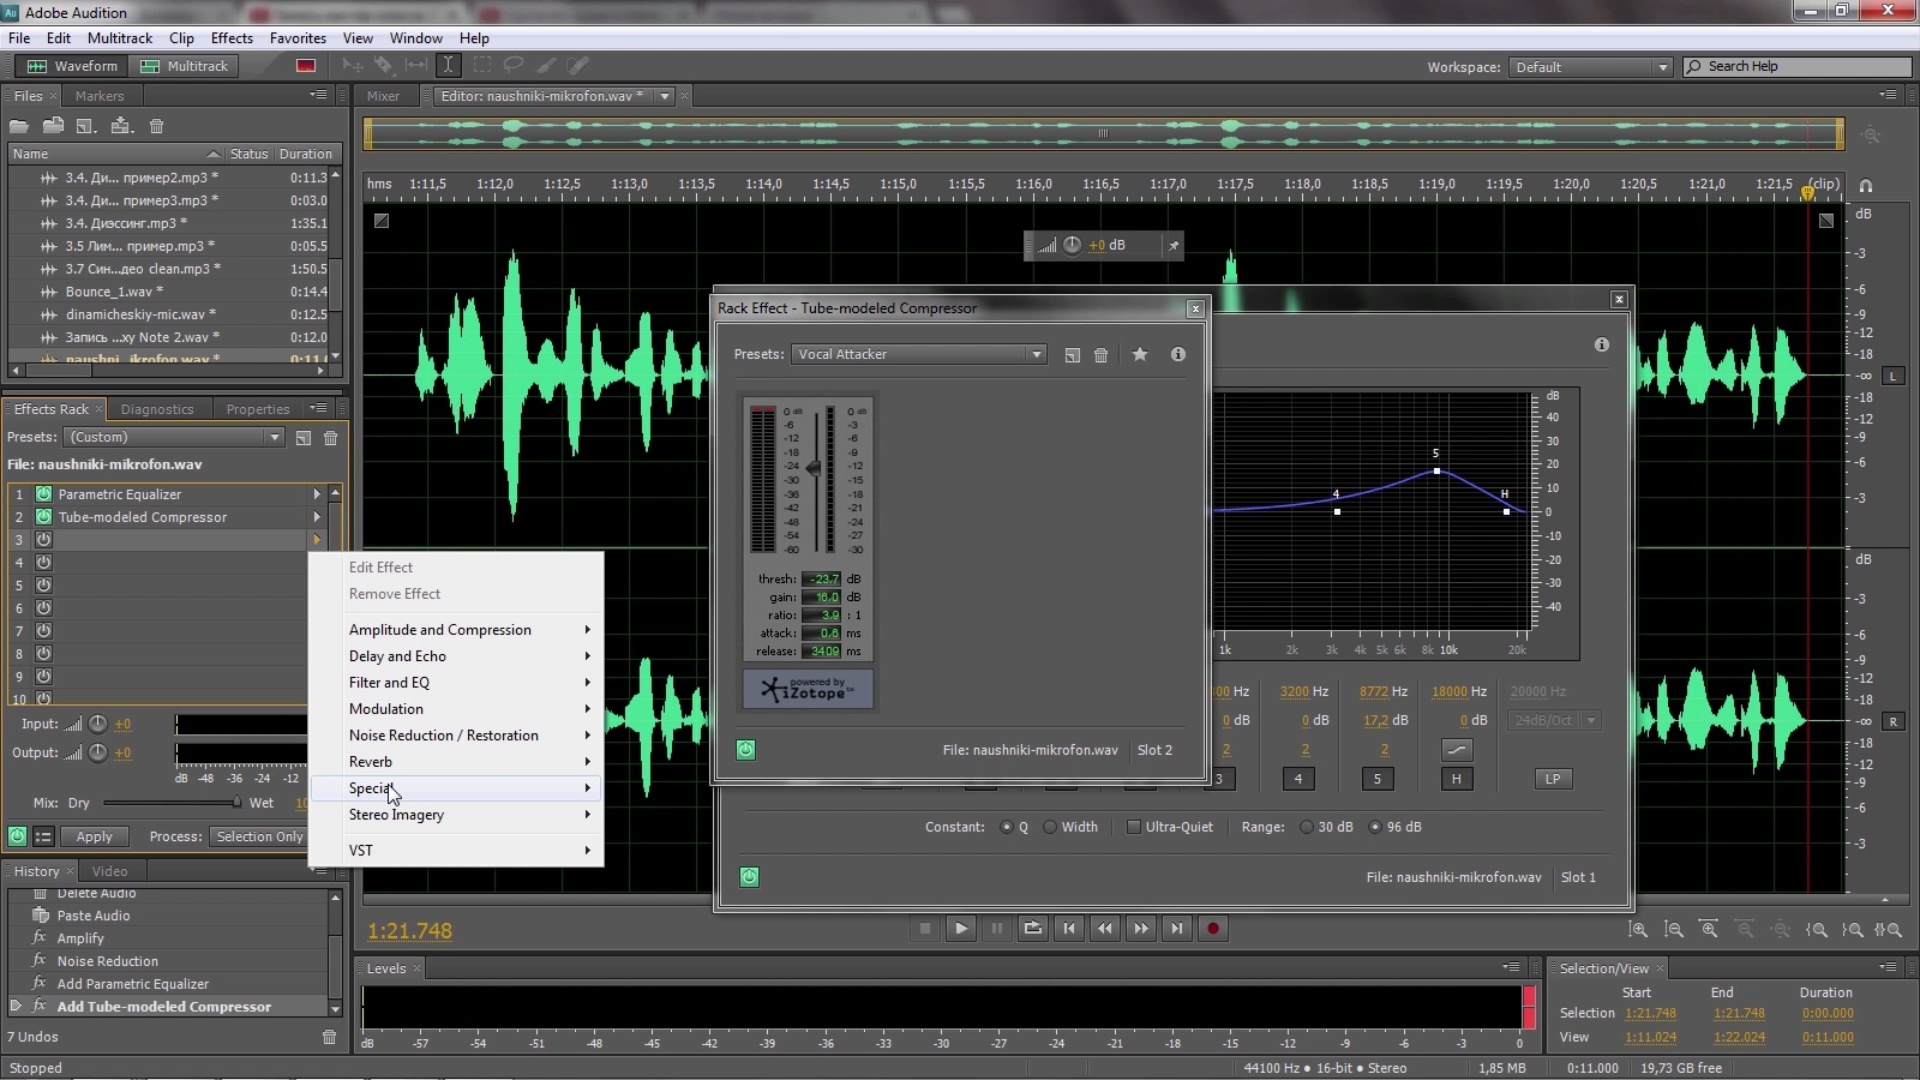Open editor file tab dropdown arrow
This screenshot has width=1920, height=1080.
click(x=664, y=96)
